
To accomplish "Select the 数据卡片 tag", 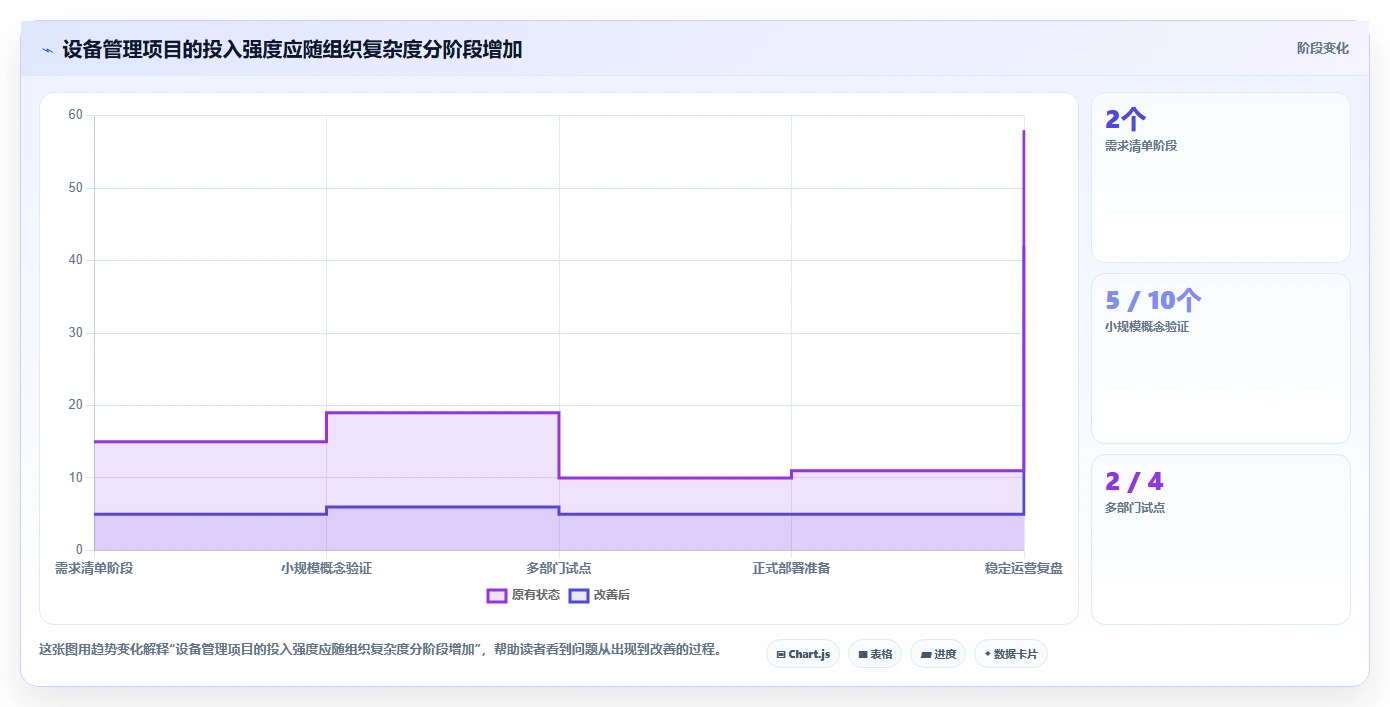I will click(1011, 654).
